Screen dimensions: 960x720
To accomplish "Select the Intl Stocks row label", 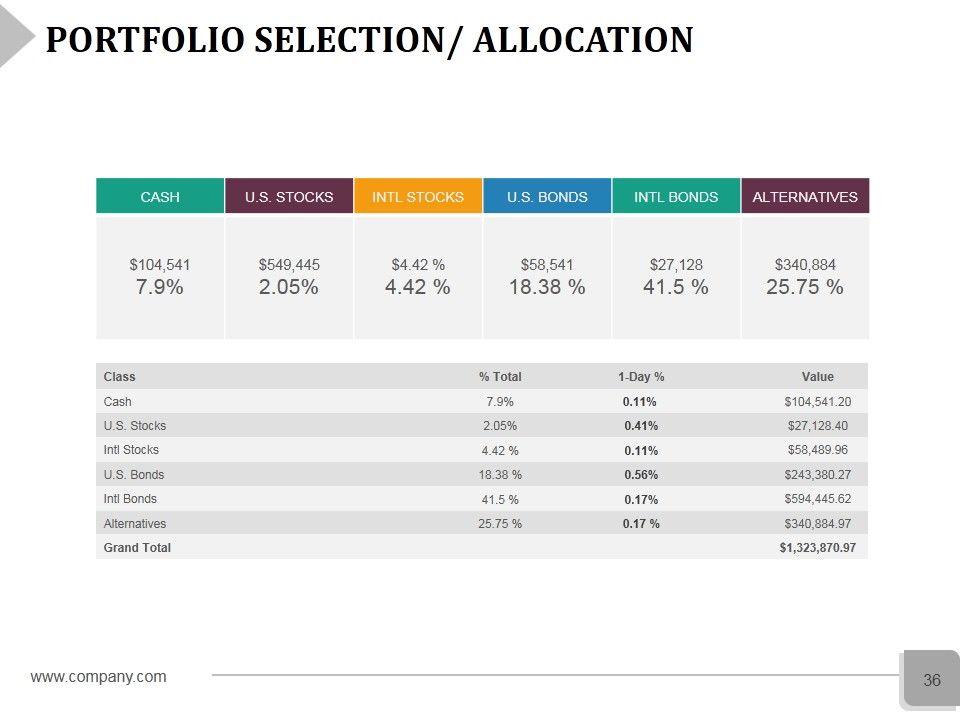I will tap(131, 450).
